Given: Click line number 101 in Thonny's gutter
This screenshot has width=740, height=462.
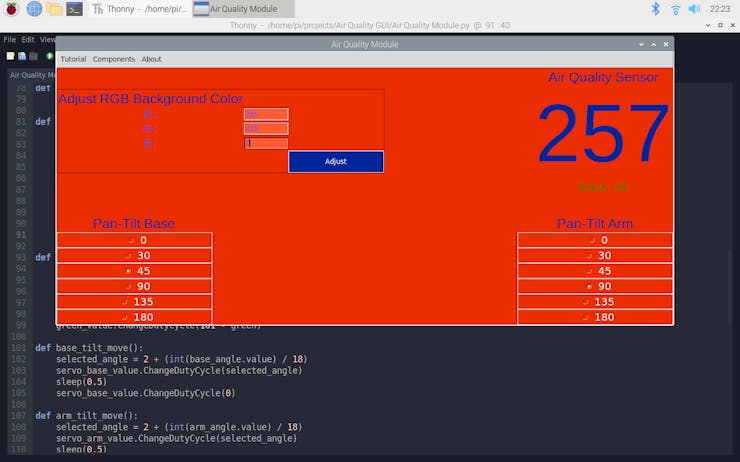Looking at the screenshot, I should [x=19, y=348].
